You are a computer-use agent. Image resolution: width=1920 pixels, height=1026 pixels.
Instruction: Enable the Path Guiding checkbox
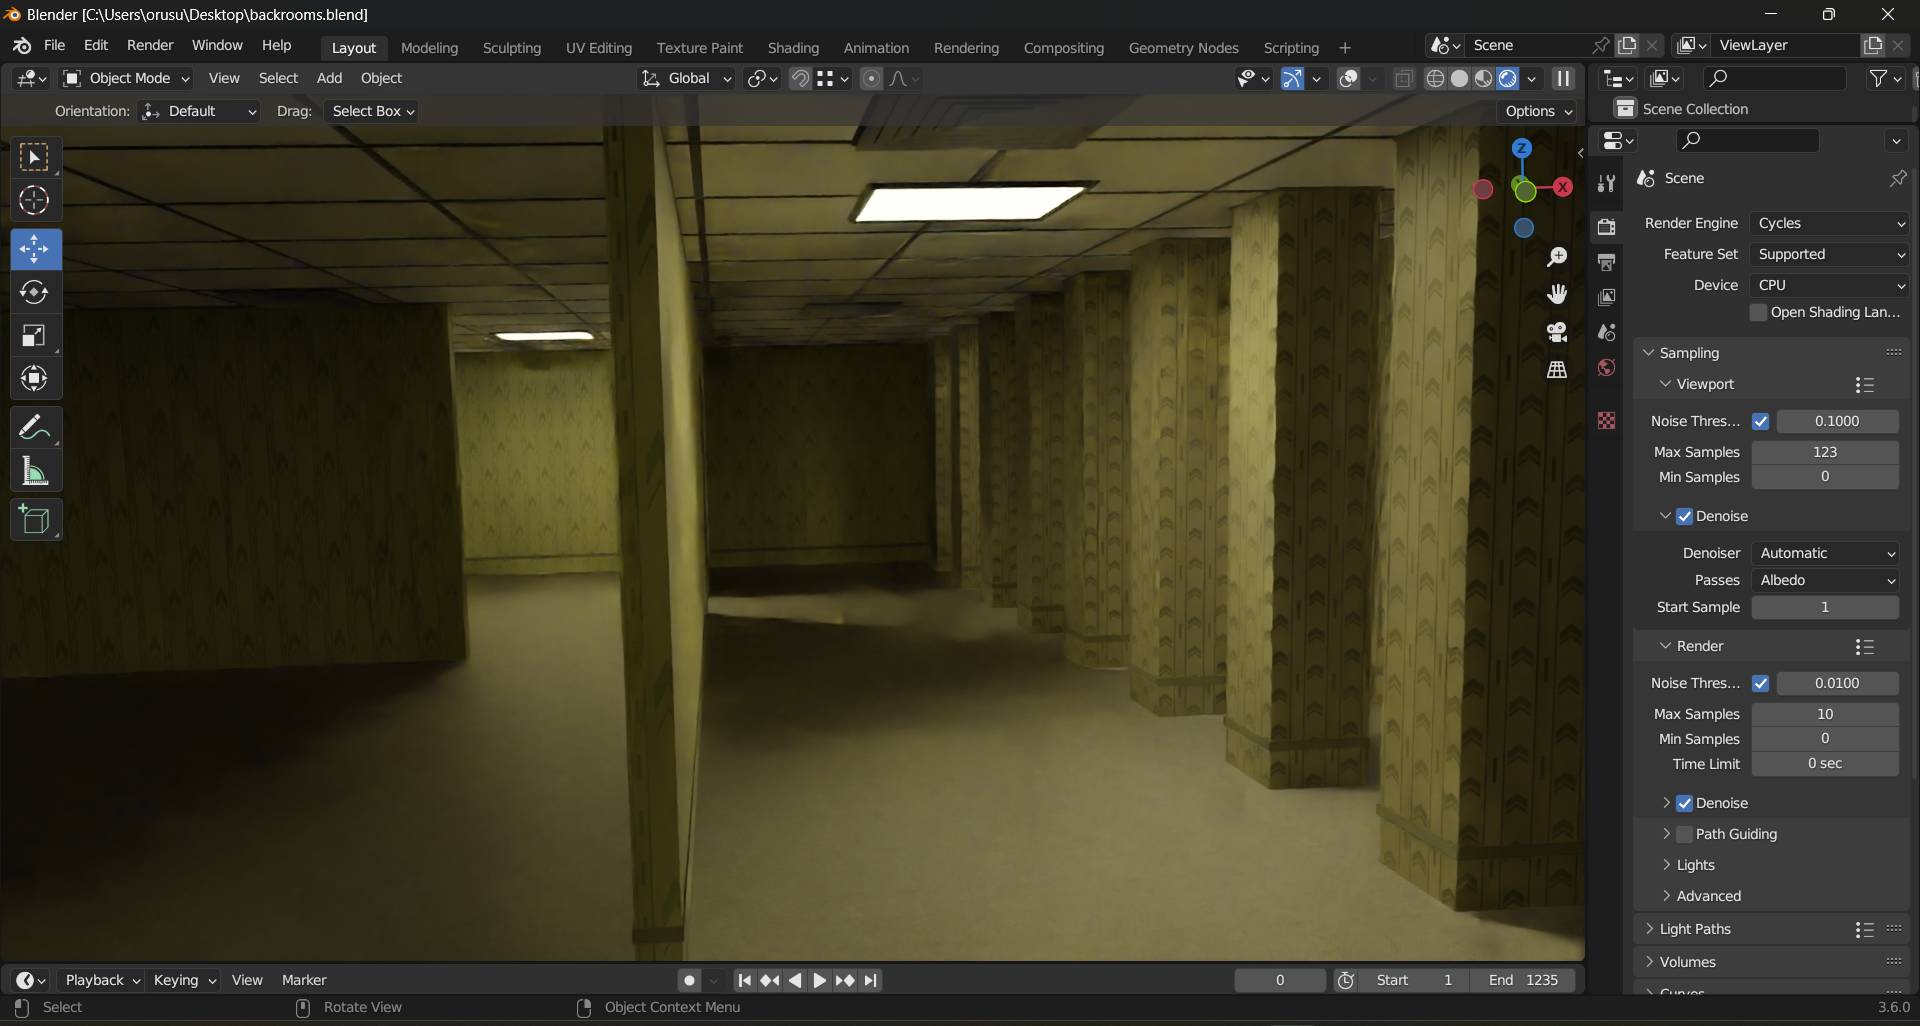(x=1684, y=834)
